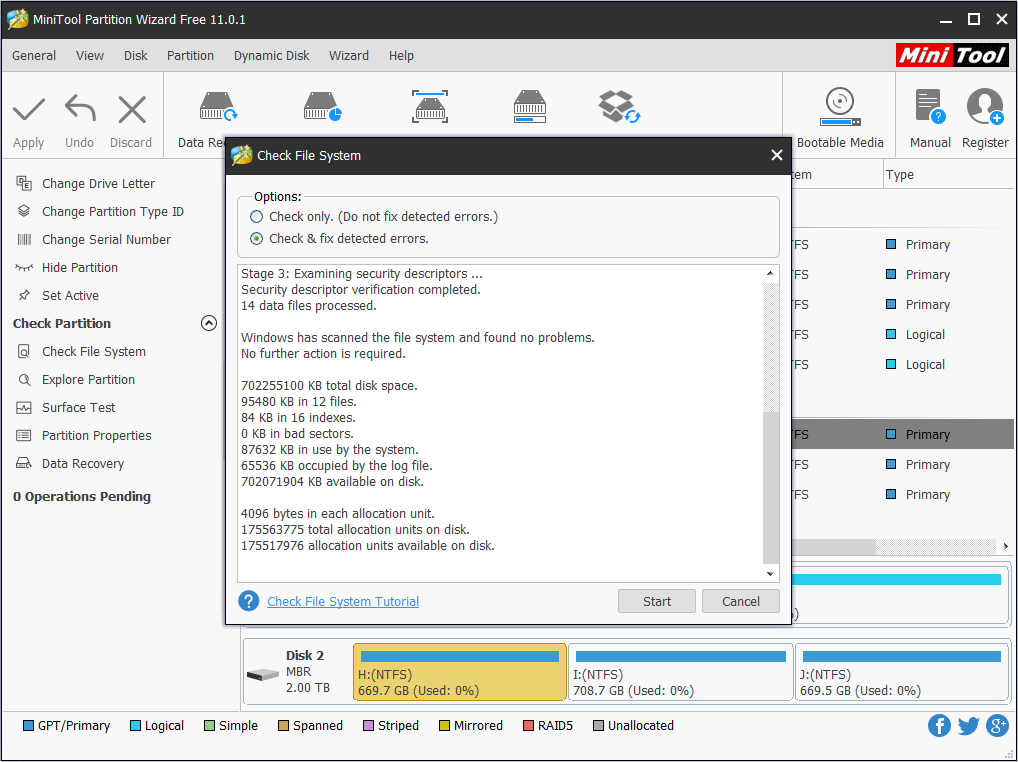Viewport: 1018px width, 762px height.
Task: Open Data Recovery from toolbar
Action: (x=218, y=107)
